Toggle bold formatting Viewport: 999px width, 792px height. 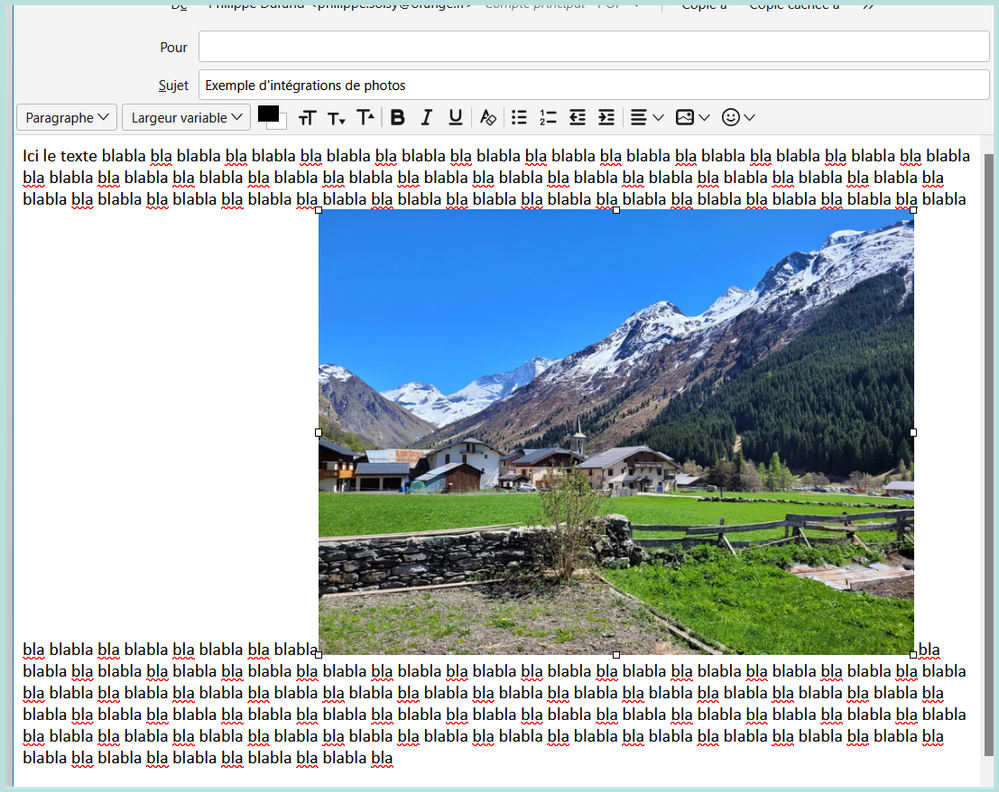coord(398,118)
